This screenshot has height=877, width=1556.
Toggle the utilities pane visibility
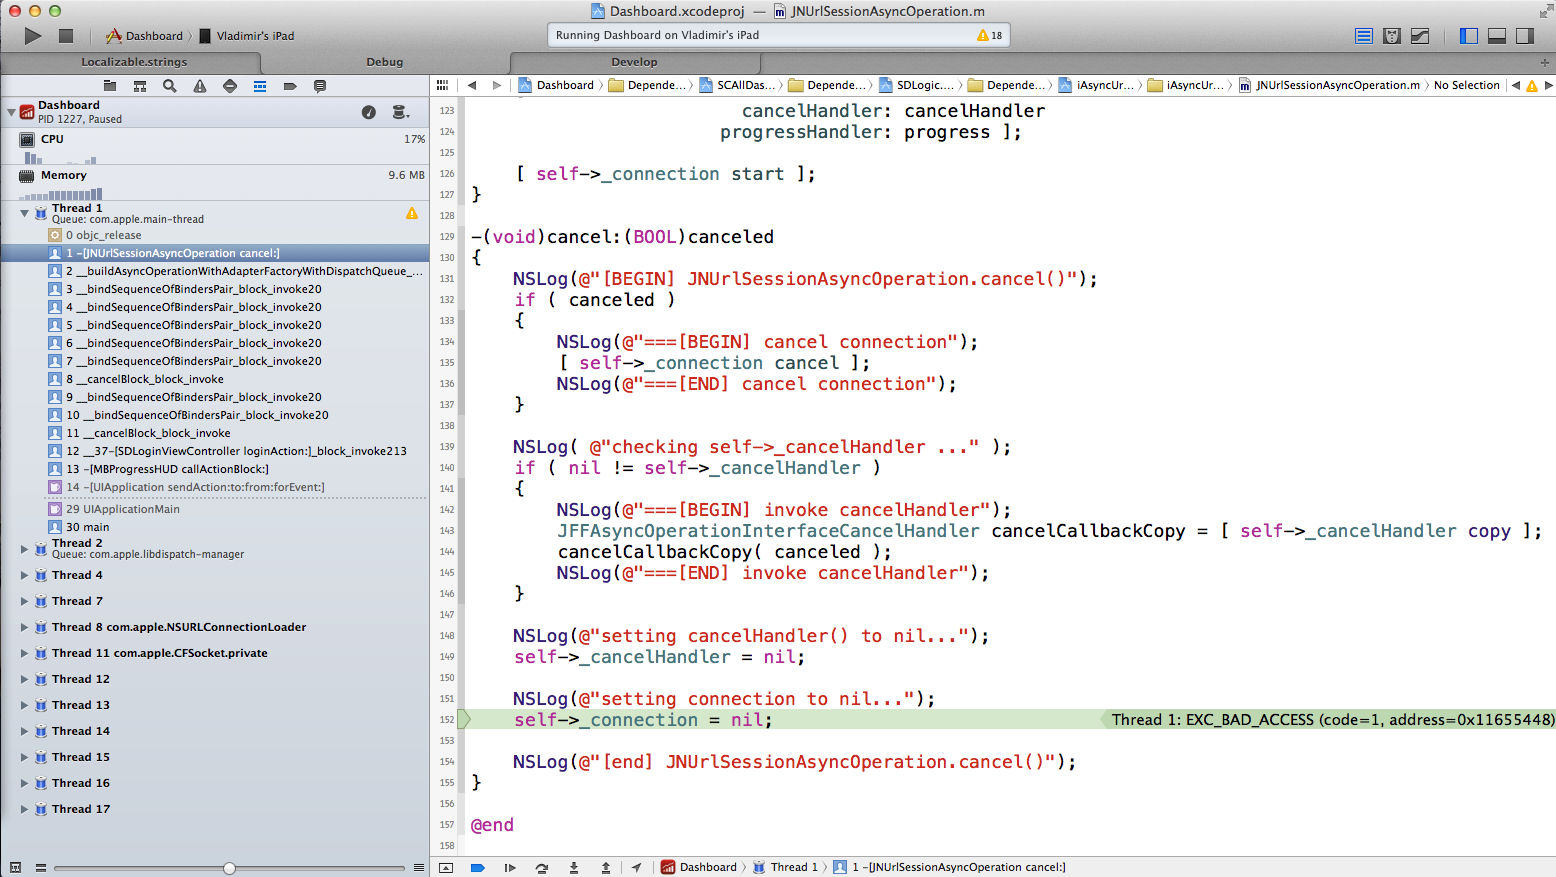pyautogui.click(x=1525, y=36)
